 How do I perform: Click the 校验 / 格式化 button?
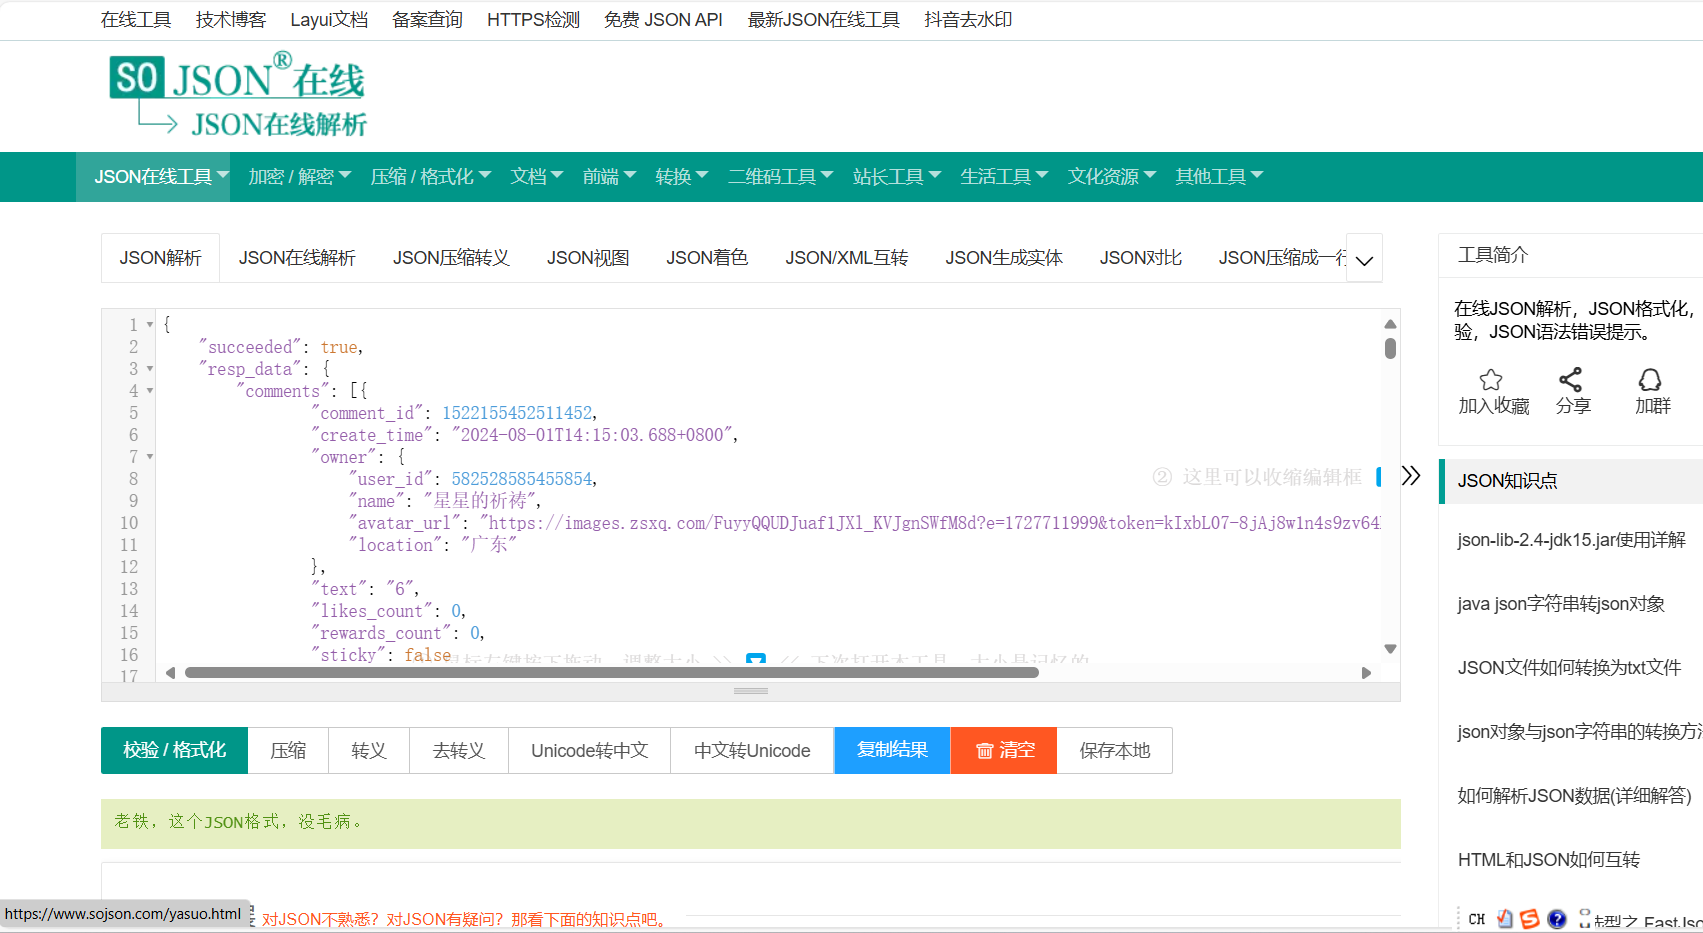tap(175, 750)
